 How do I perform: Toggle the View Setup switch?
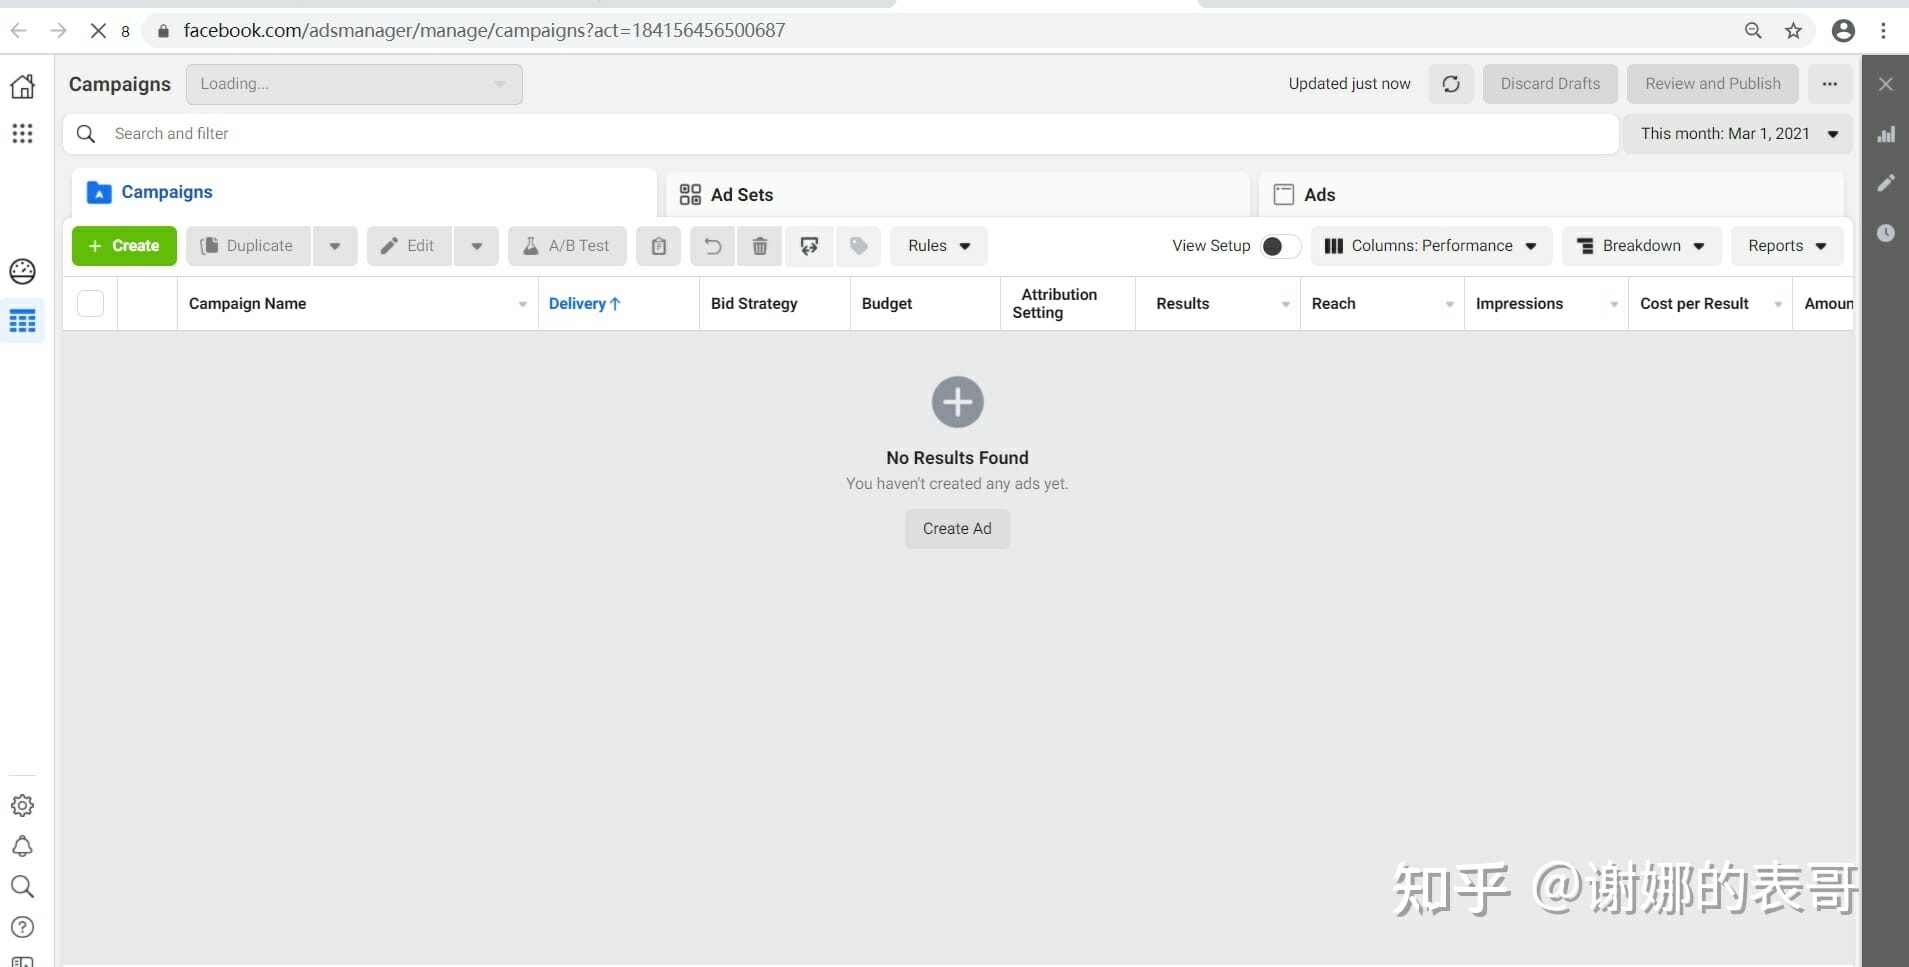[x=1279, y=246]
